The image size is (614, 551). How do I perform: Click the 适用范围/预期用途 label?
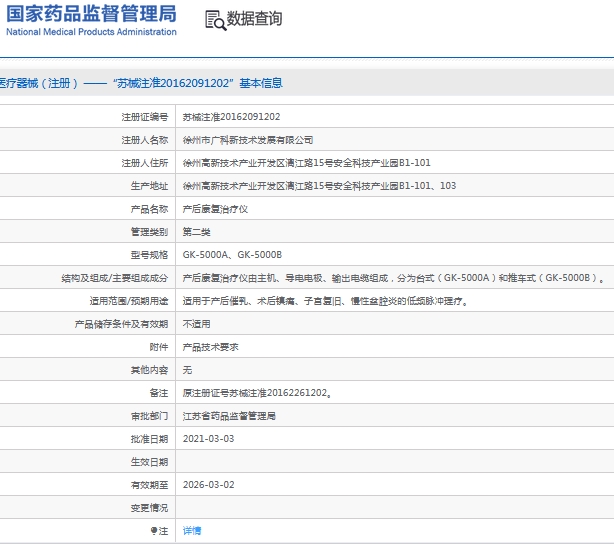pyautogui.click(x=129, y=301)
